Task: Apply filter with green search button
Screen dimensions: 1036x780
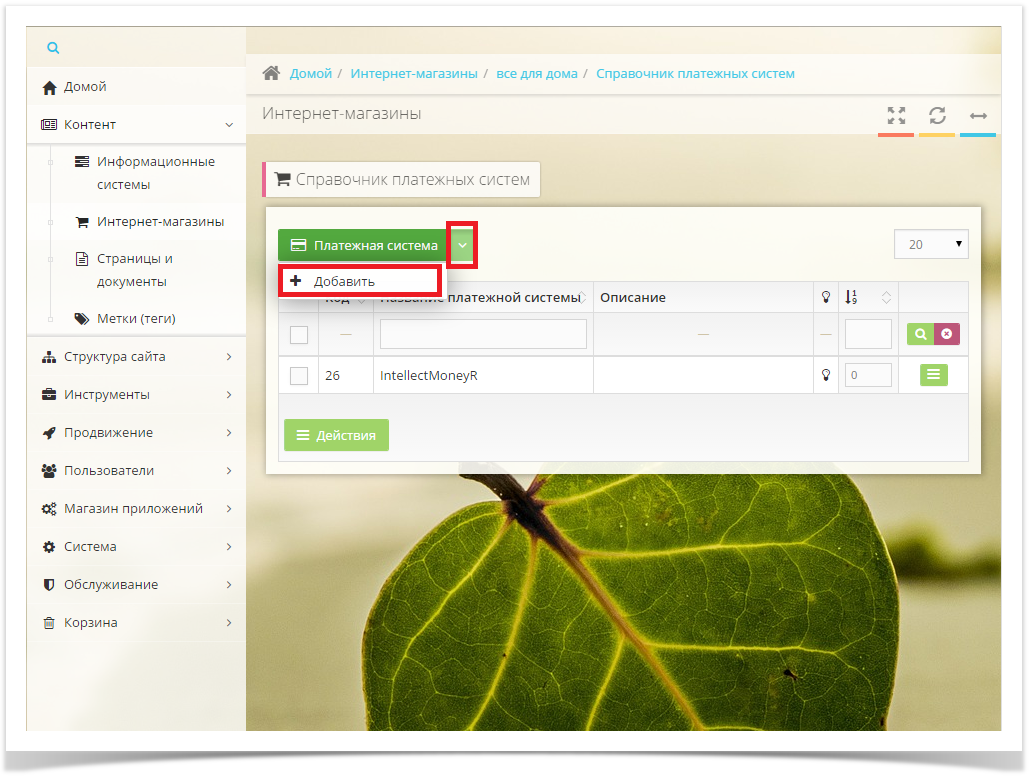Action: pyautogui.click(x=920, y=334)
